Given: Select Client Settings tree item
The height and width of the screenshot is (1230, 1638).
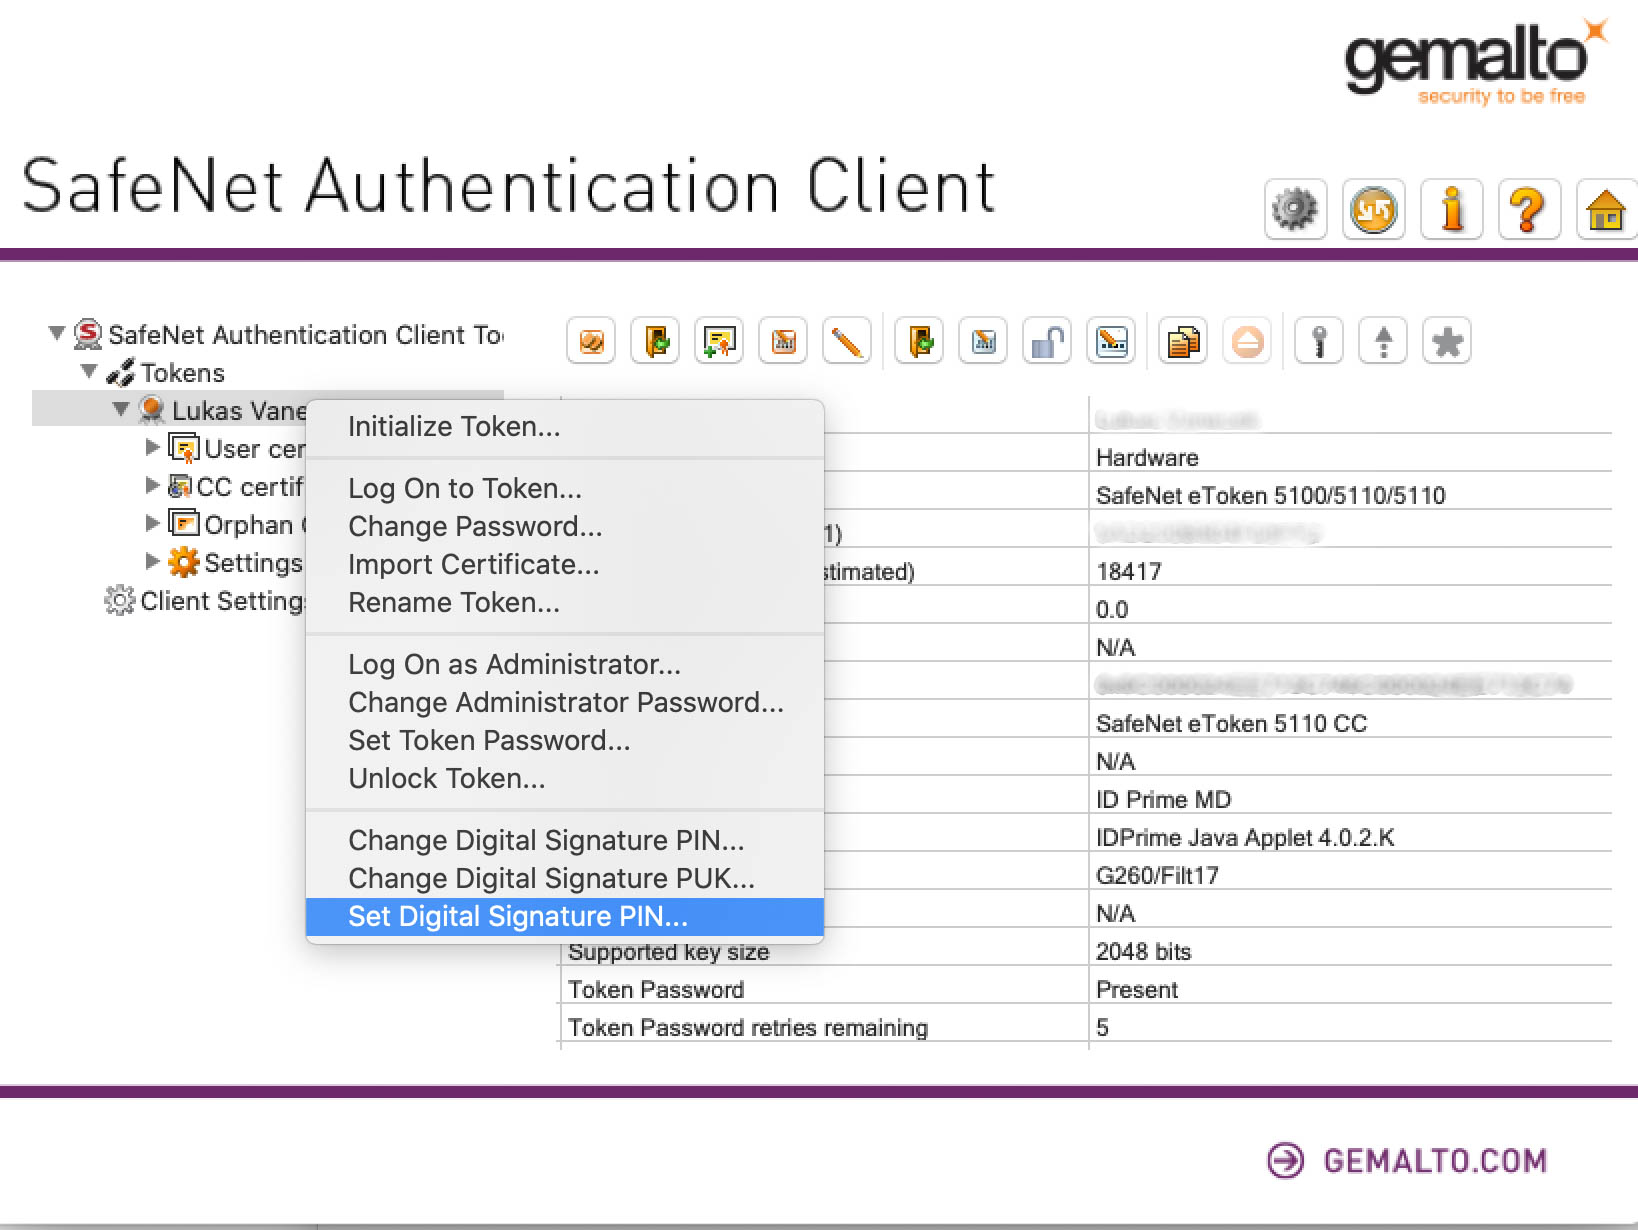Looking at the screenshot, I should 222,601.
